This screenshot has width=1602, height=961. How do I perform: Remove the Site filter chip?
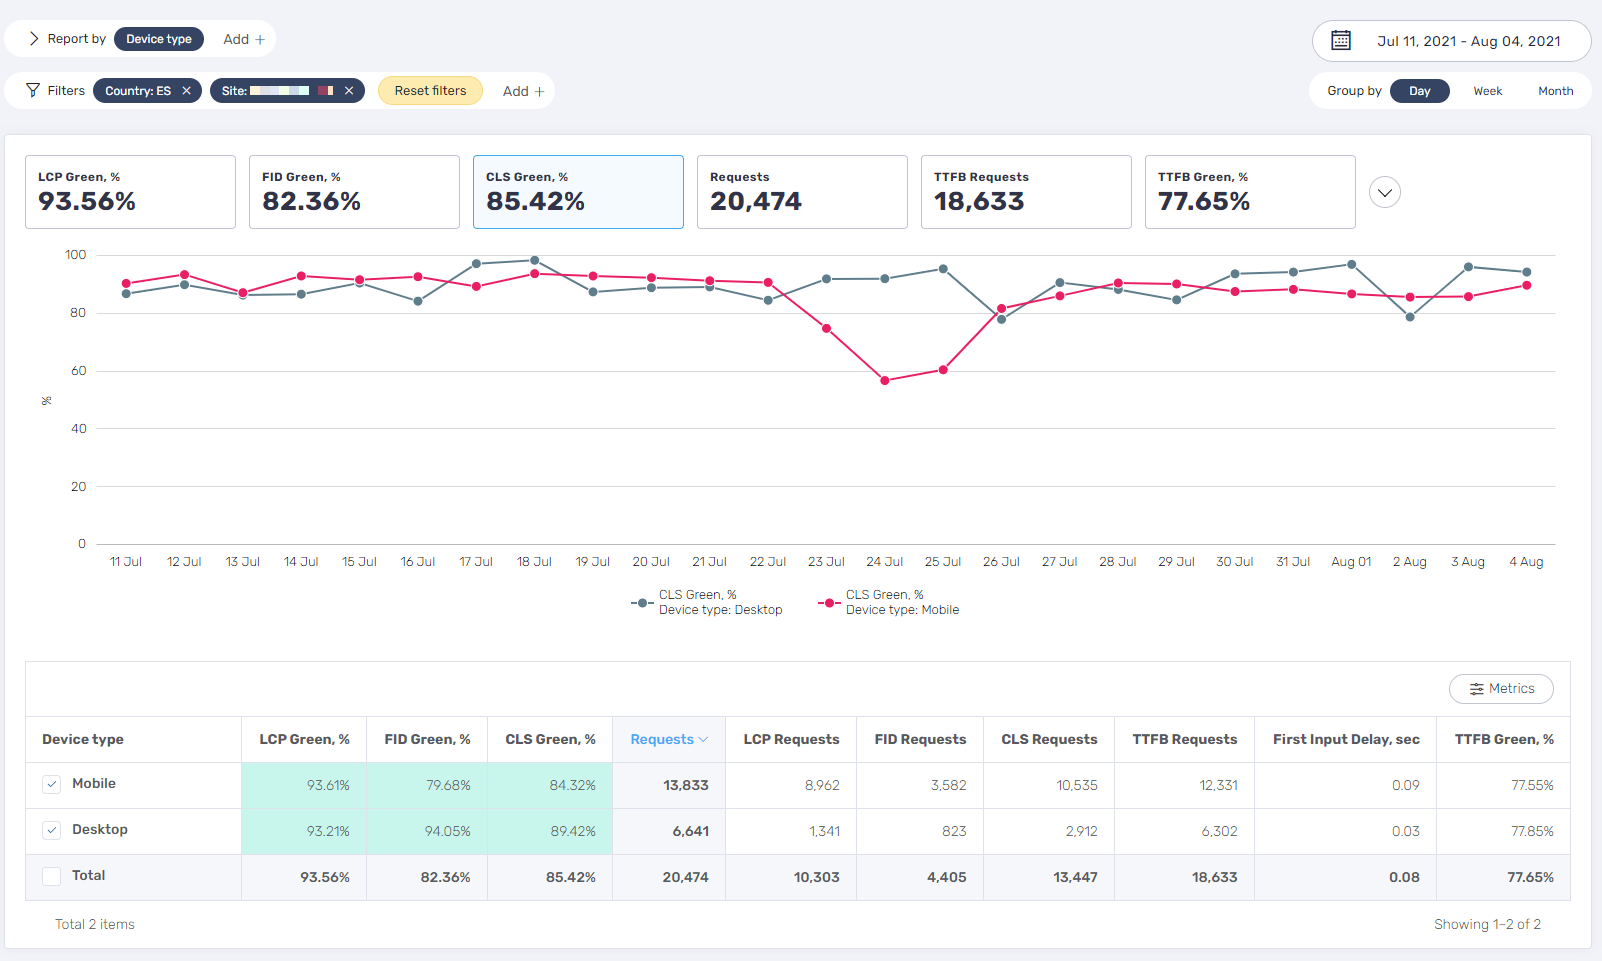coord(349,91)
